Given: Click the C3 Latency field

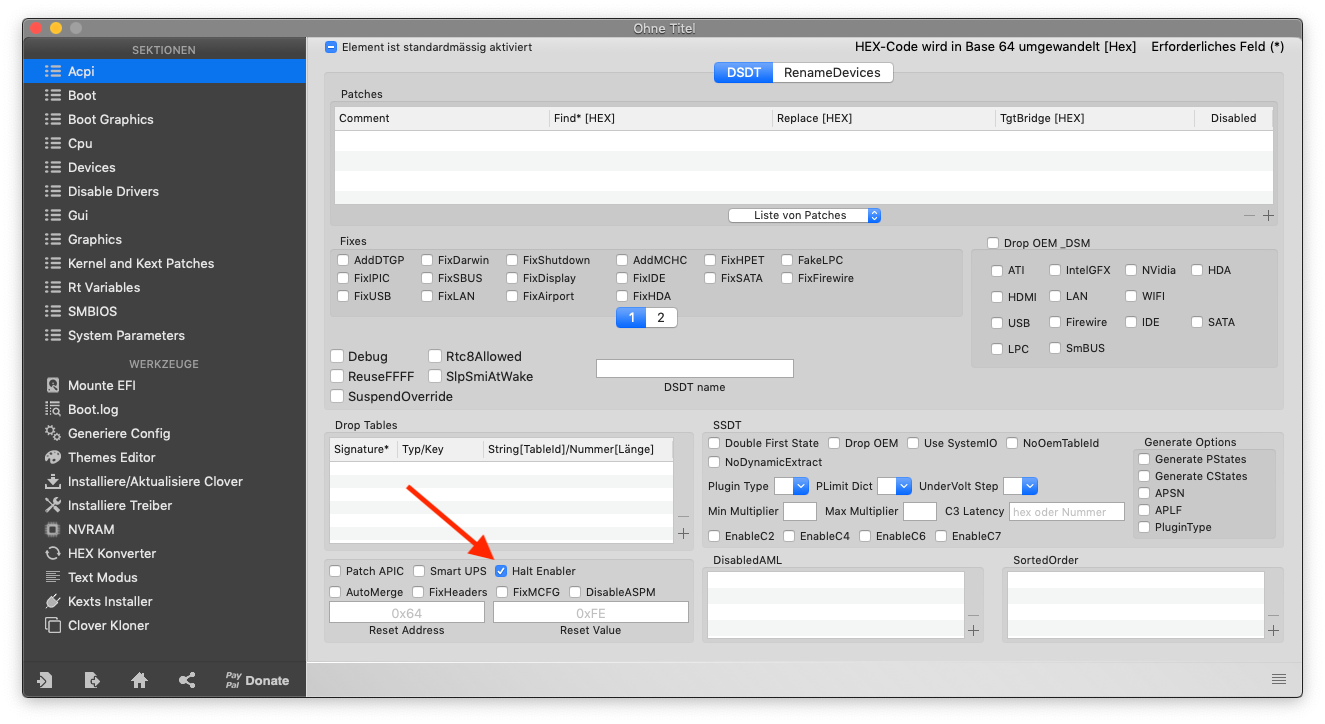Looking at the screenshot, I should point(1067,512).
